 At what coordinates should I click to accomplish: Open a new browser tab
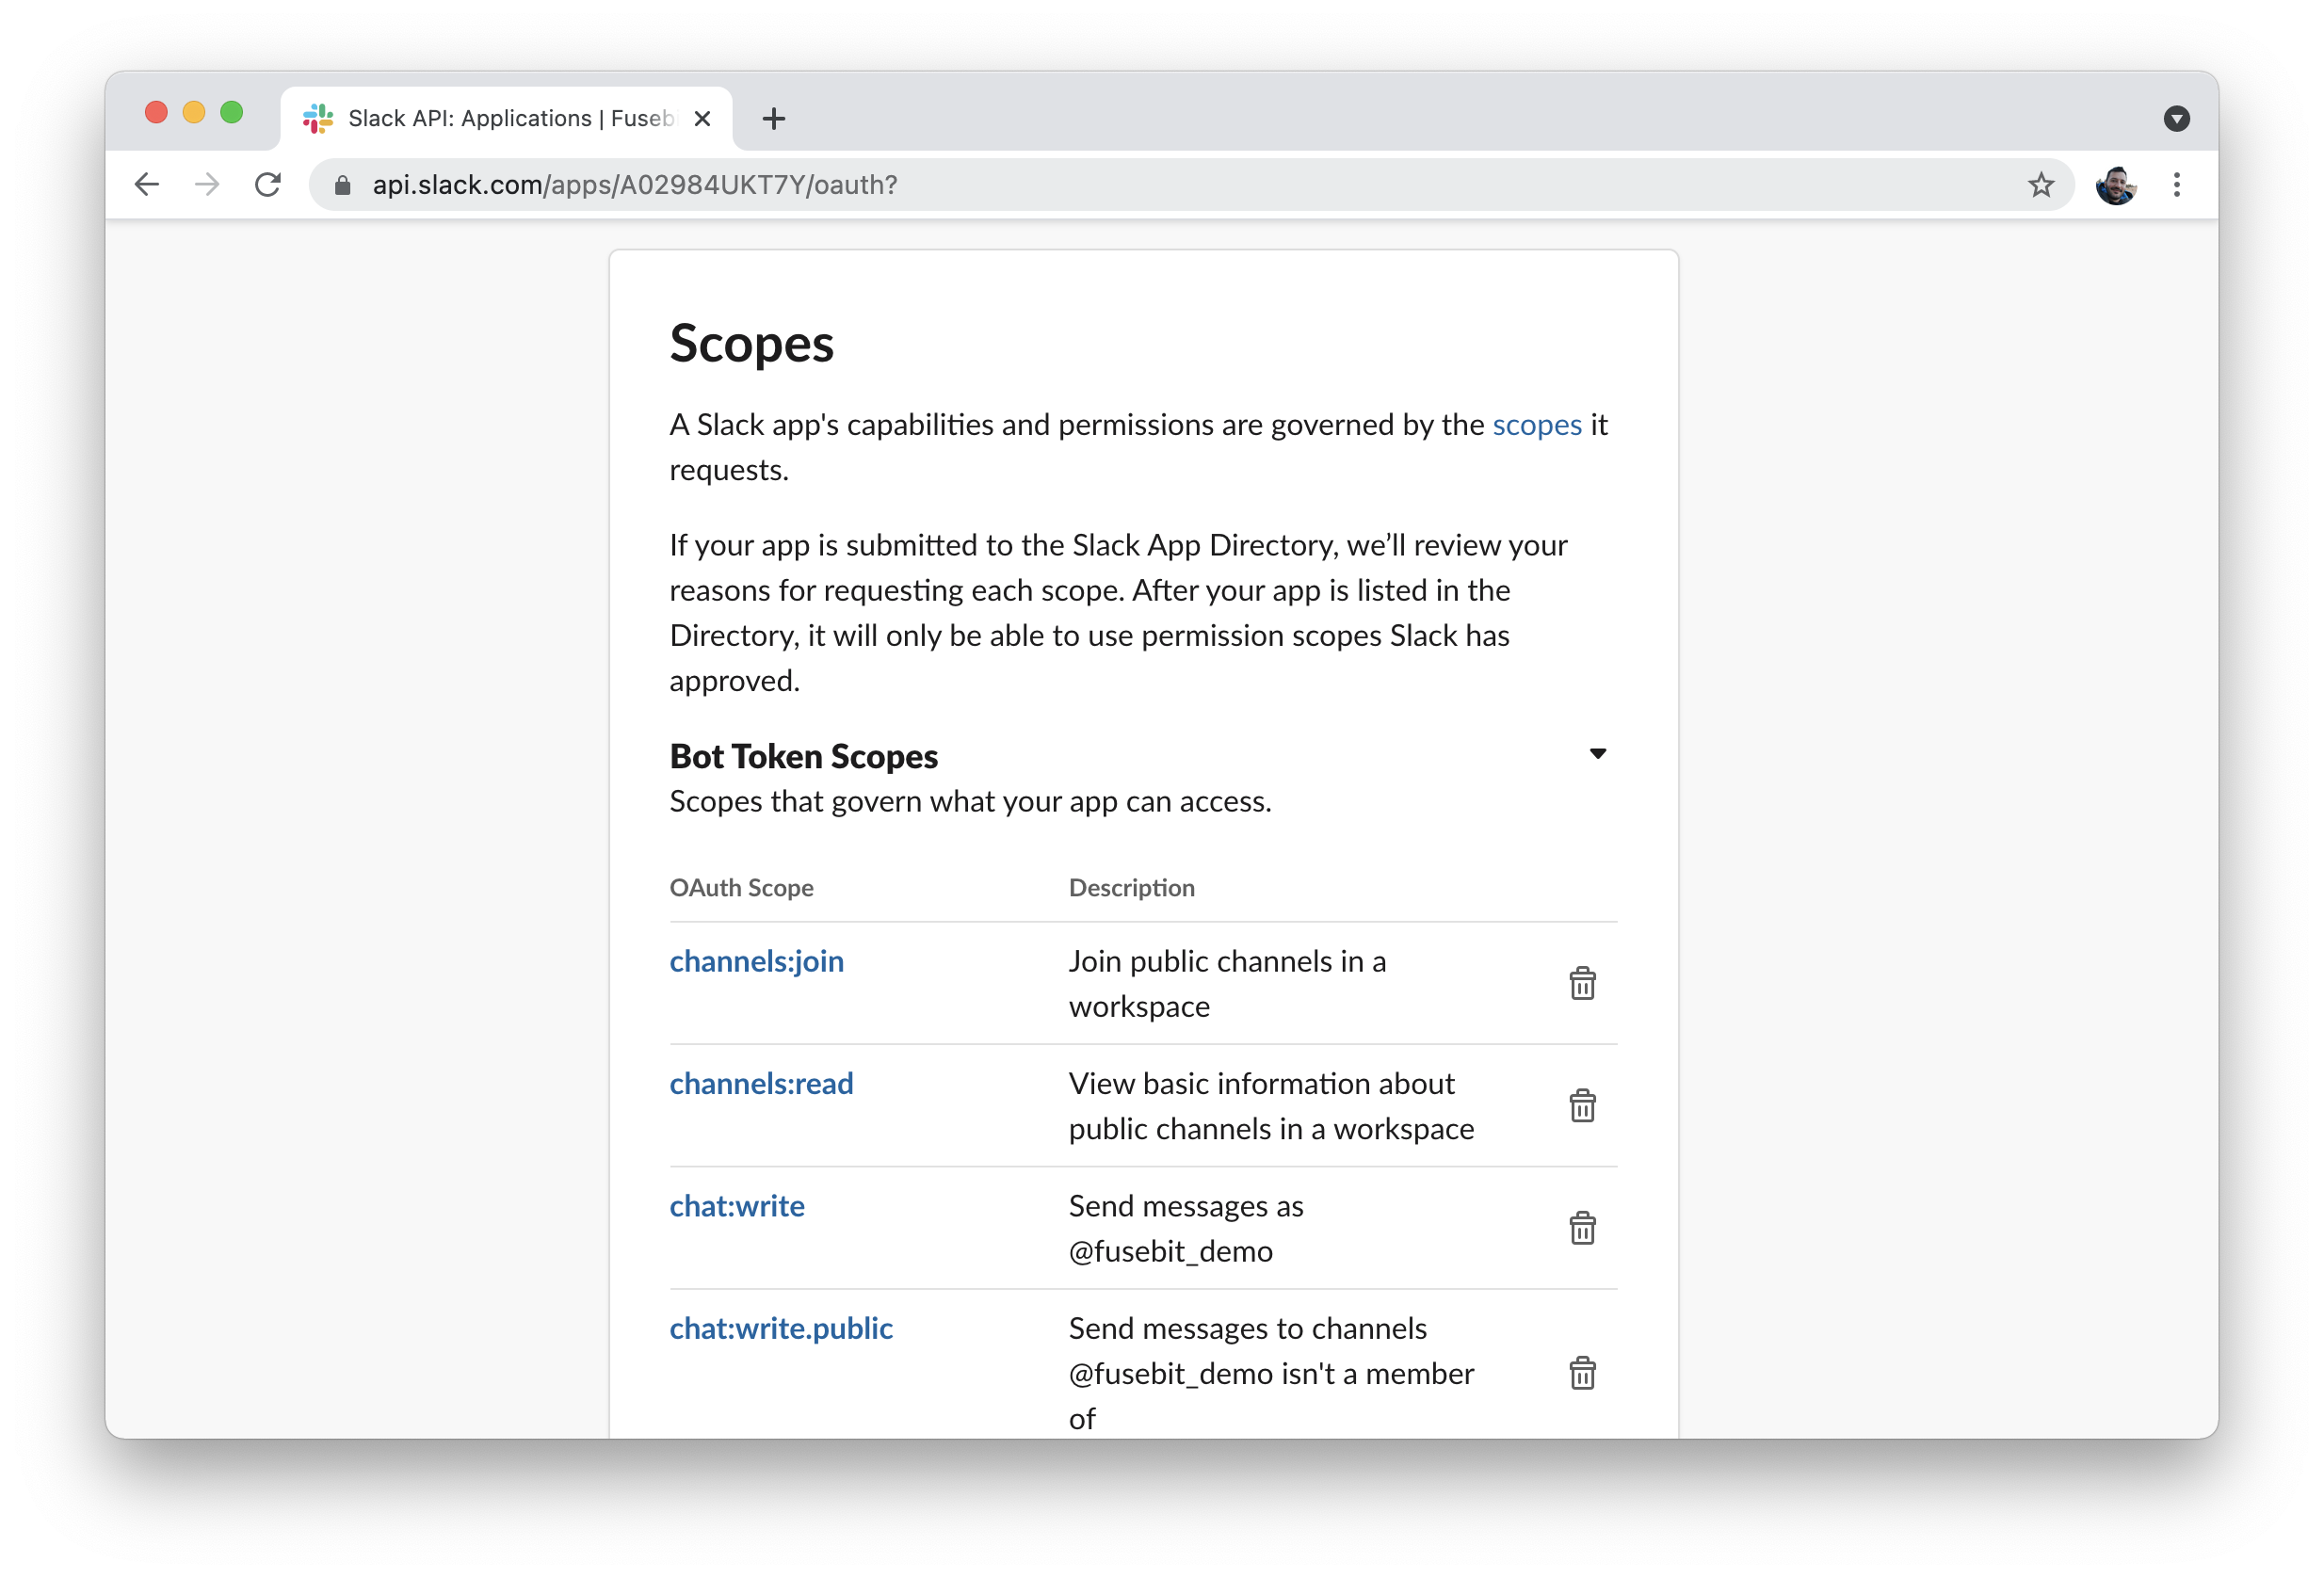(x=773, y=119)
